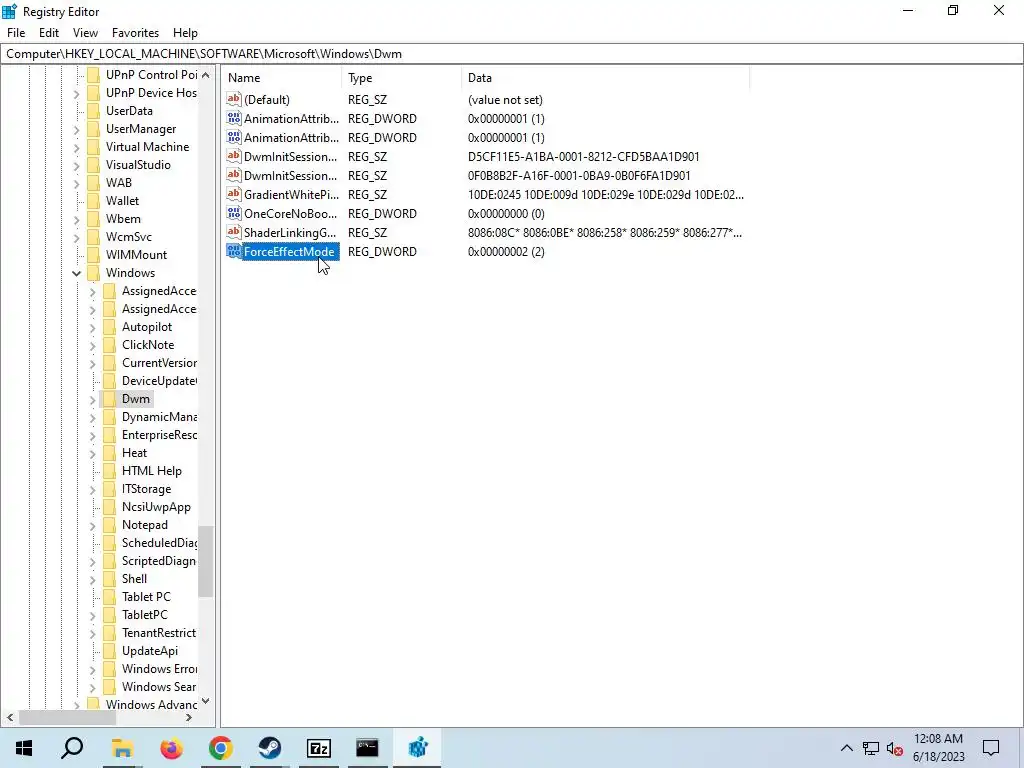Select the ForceEffectMode value name

(x=289, y=251)
